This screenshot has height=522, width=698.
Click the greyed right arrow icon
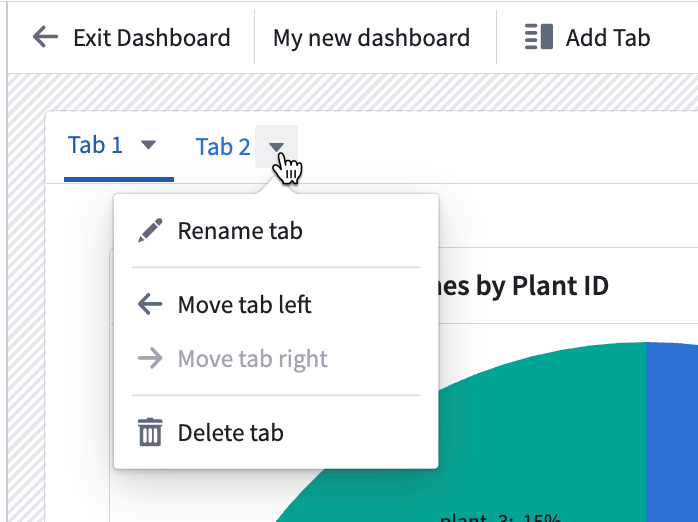coord(150,359)
